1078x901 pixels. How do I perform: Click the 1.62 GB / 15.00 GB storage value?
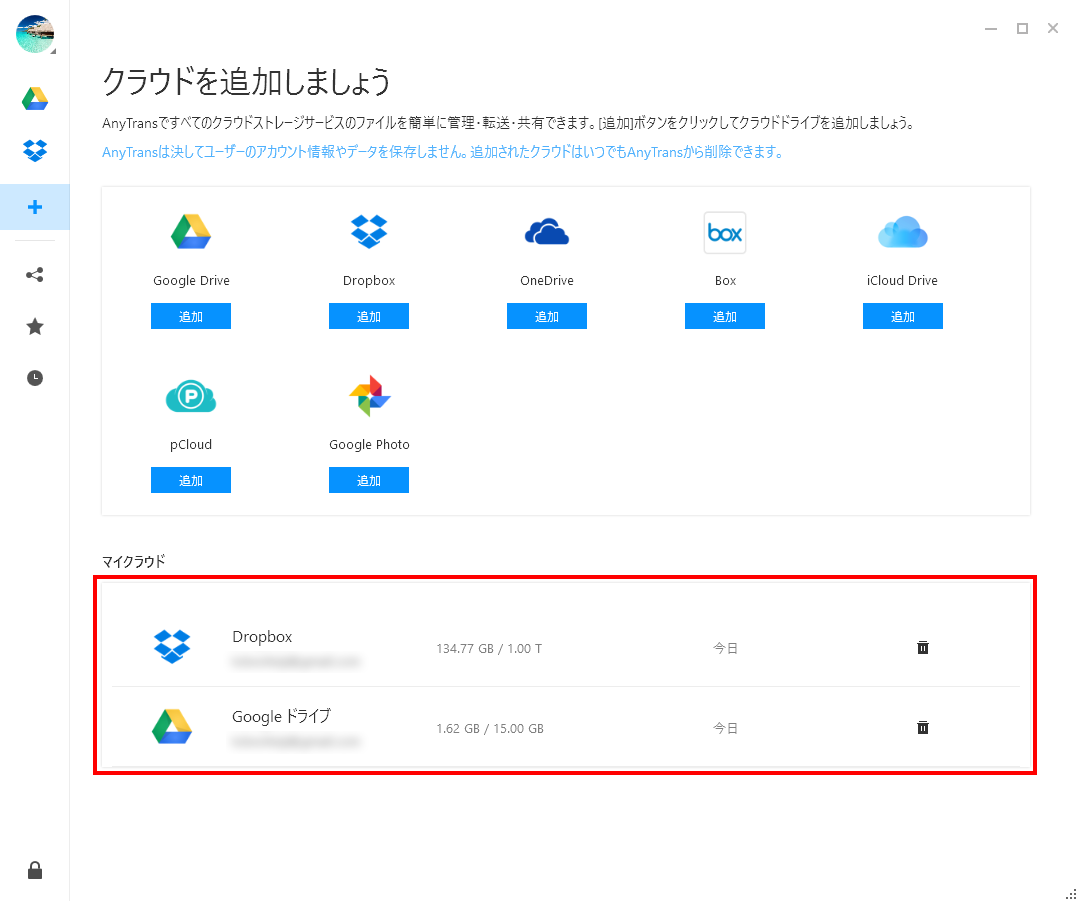[x=490, y=728]
